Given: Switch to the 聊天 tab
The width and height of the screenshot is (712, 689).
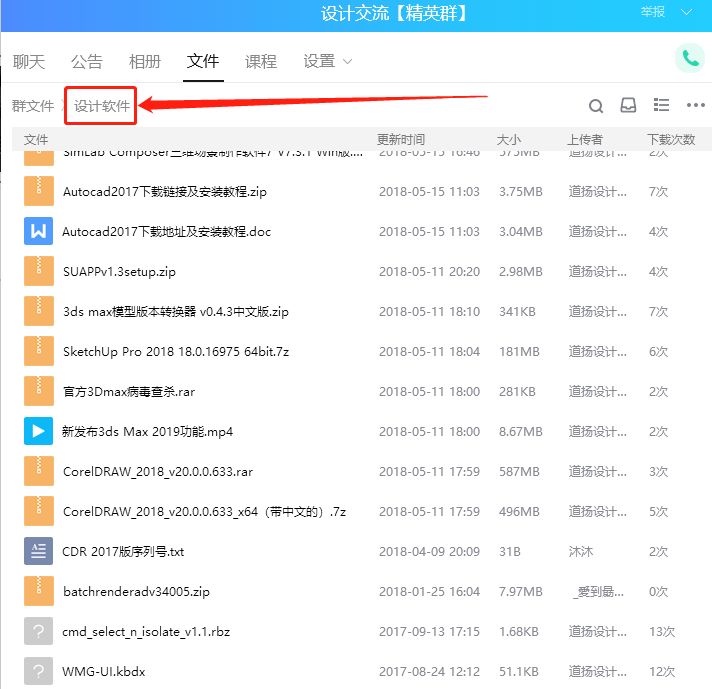Looking at the screenshot, I should pos(29,61).
